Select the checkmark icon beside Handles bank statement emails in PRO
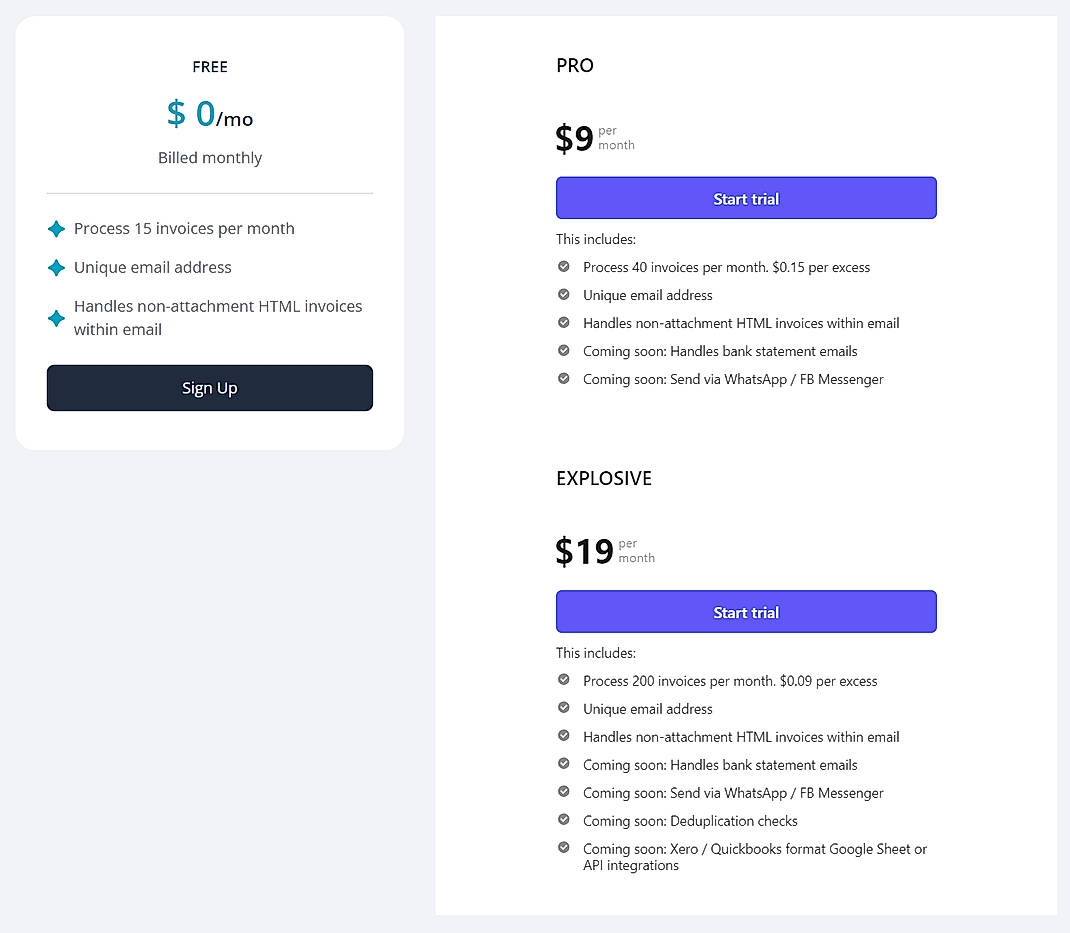 point(565,351)
